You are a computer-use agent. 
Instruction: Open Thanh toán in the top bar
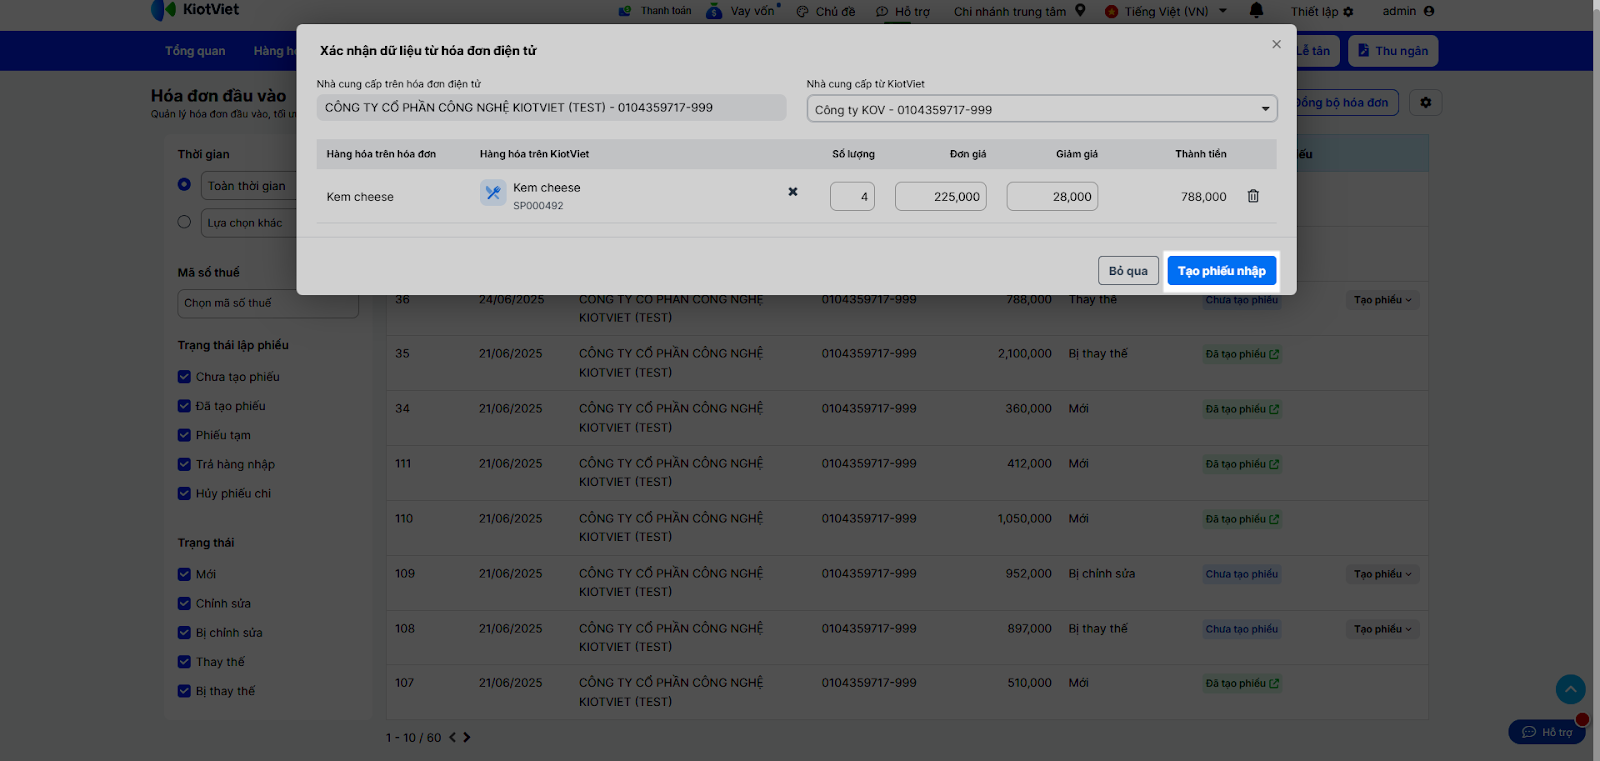[655, 11]
